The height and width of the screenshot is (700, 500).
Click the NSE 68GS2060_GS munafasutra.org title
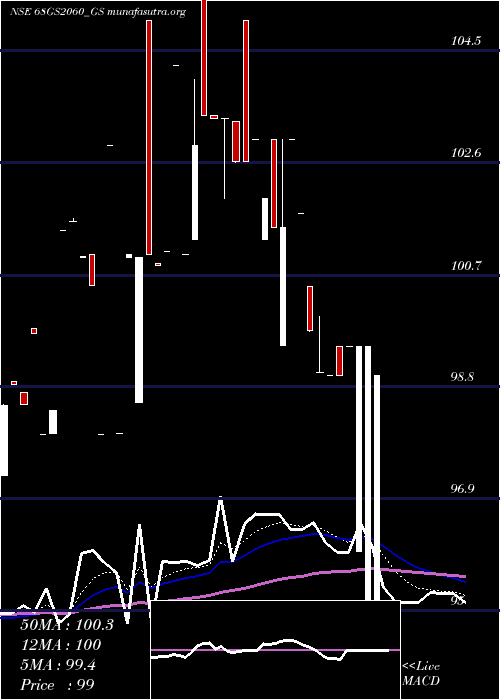pyautogui.click(x=98, y=12)
